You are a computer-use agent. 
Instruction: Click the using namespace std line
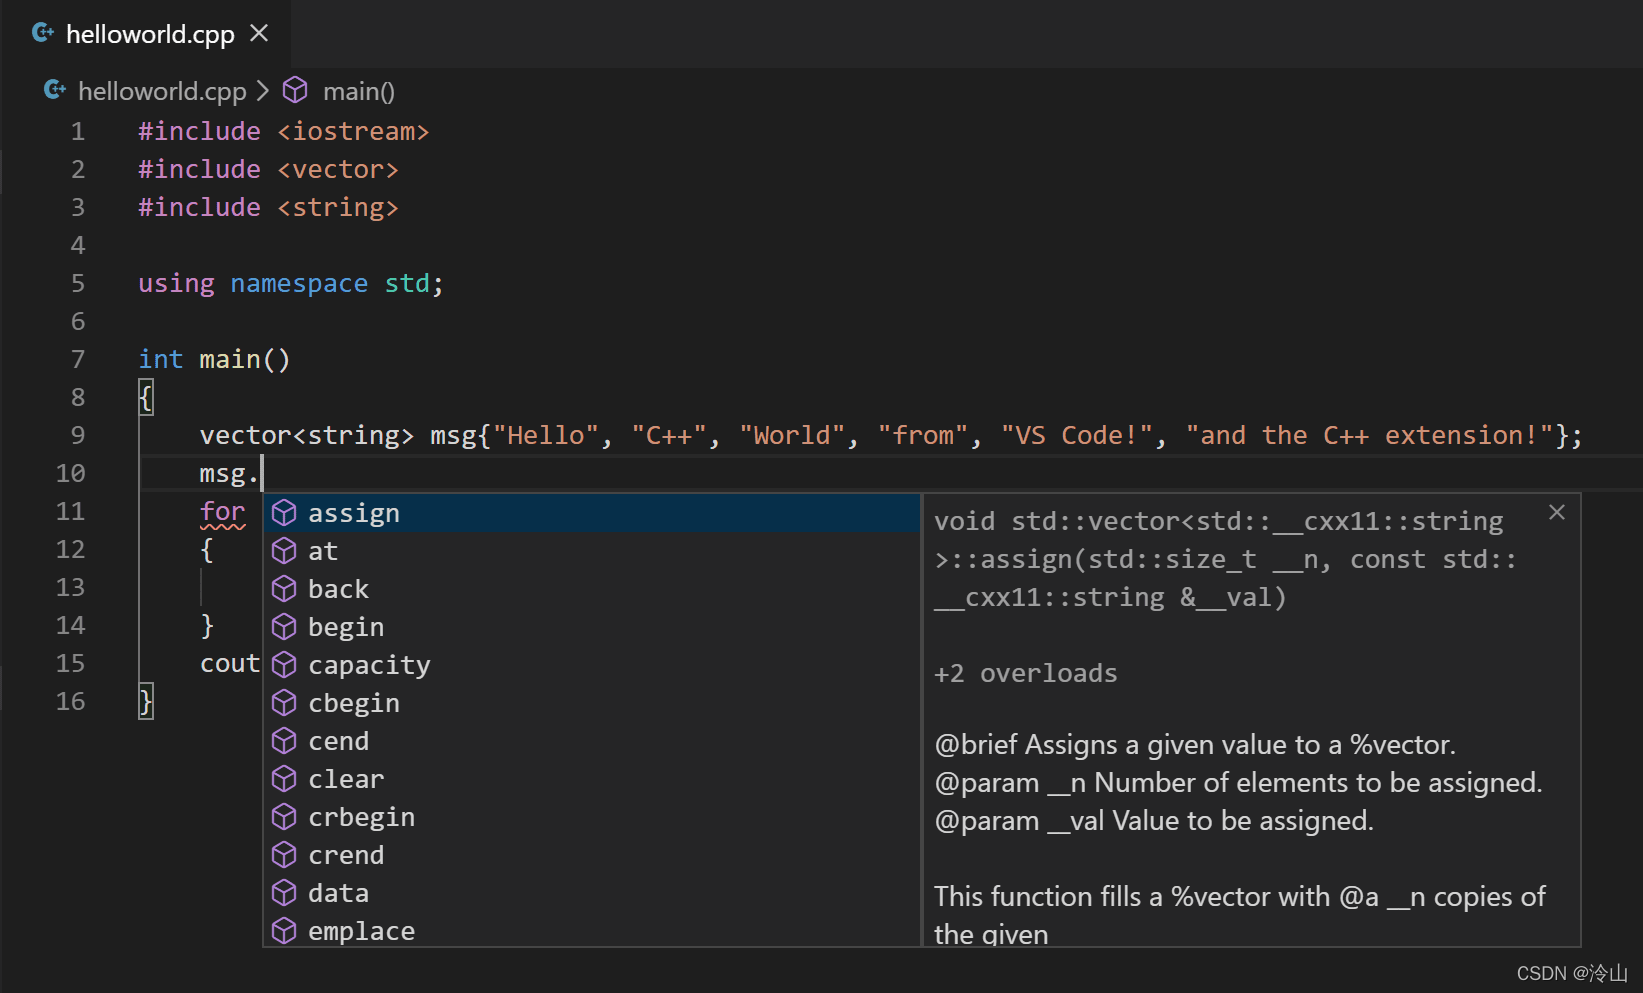(x=291, y=283)
